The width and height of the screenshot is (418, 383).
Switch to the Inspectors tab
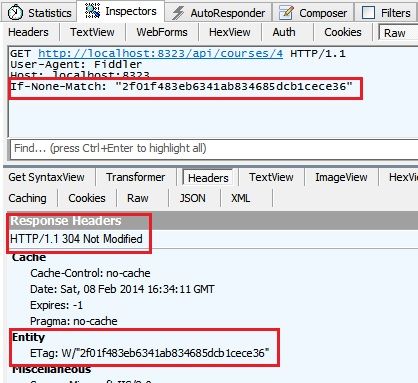(x=121, y=11)
